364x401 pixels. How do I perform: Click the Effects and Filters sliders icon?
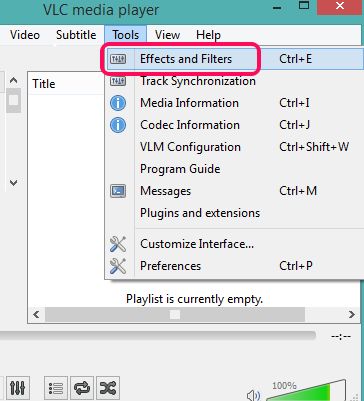pyautogui.click(x=118, y=59)
